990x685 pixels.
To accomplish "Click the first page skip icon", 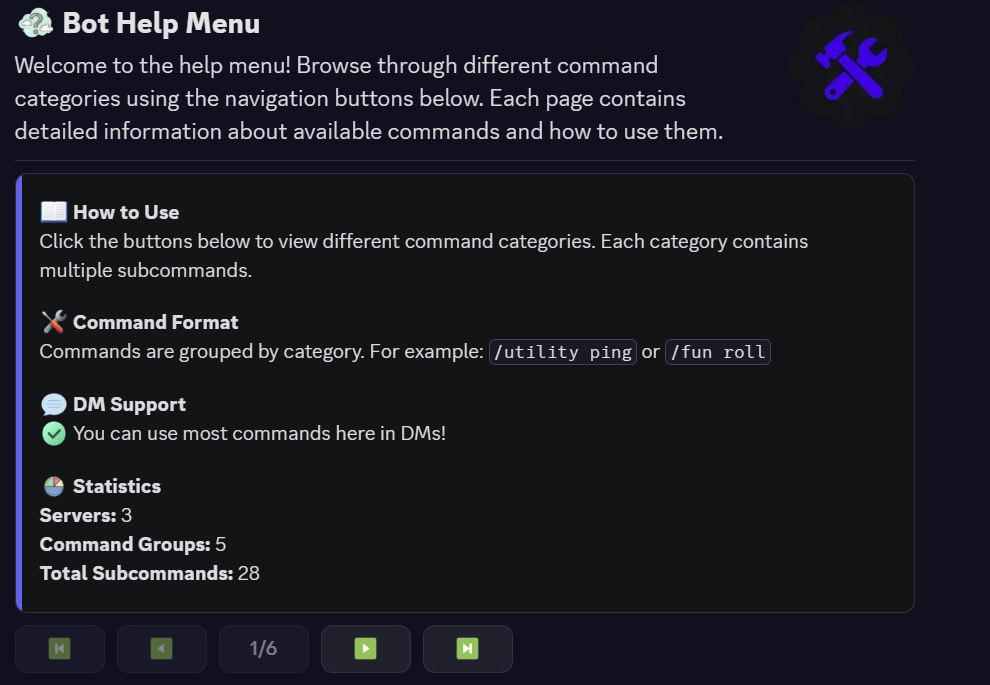I will (59, 648).
